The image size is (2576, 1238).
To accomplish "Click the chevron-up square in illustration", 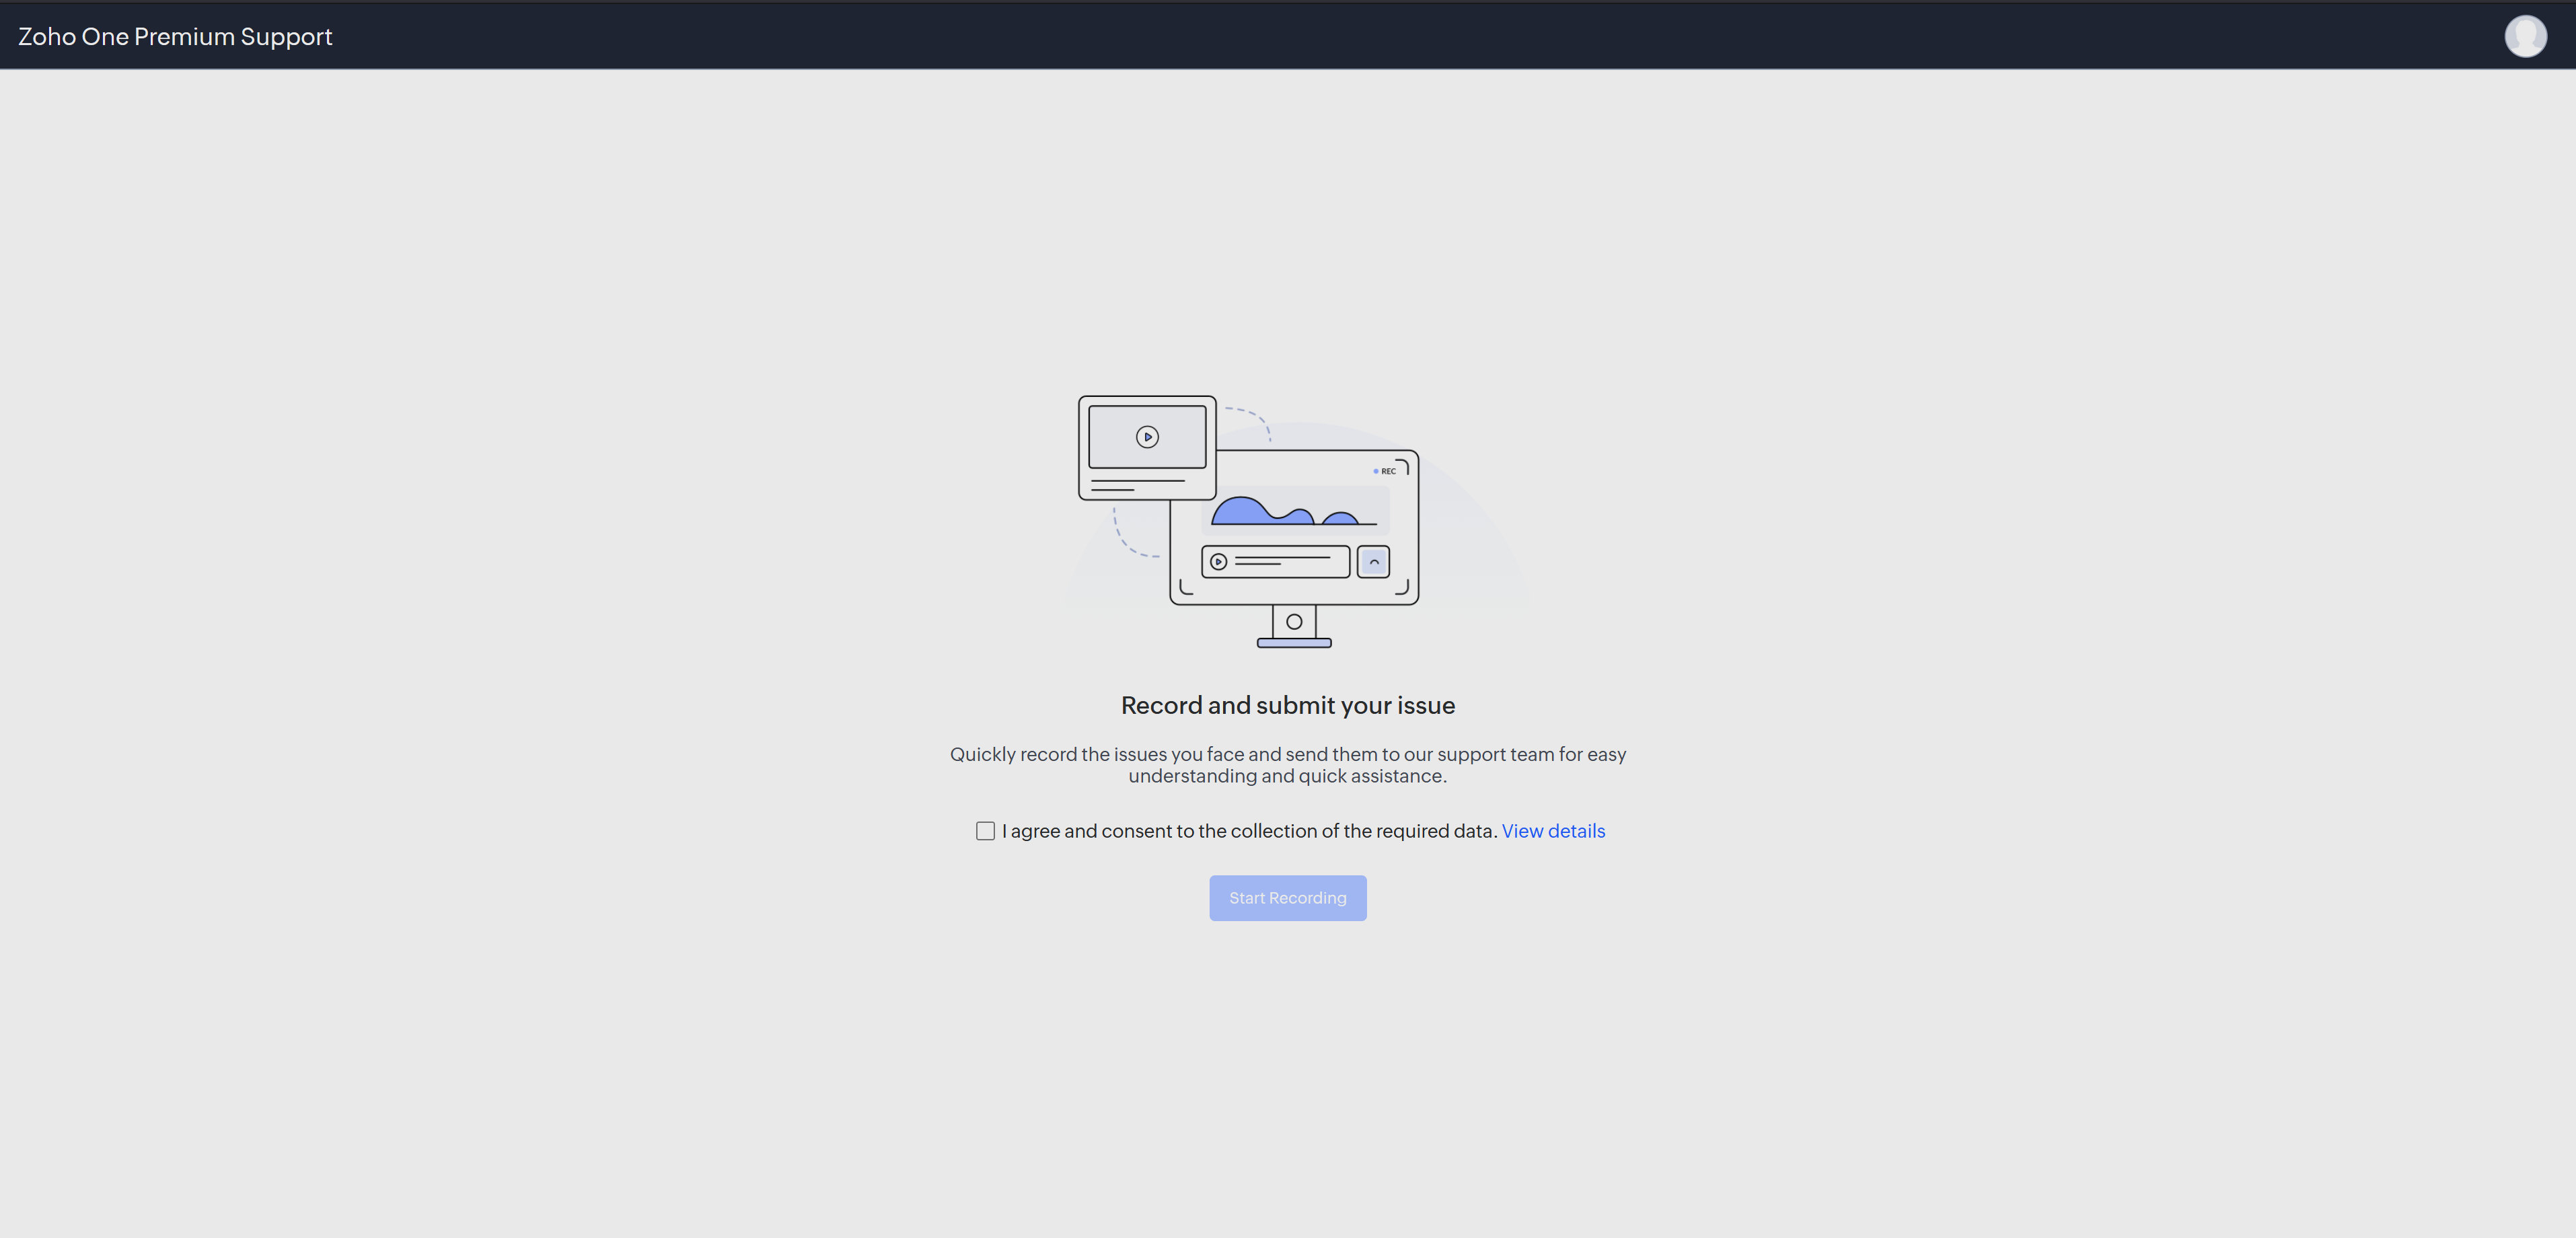I will pos(1373,562).
